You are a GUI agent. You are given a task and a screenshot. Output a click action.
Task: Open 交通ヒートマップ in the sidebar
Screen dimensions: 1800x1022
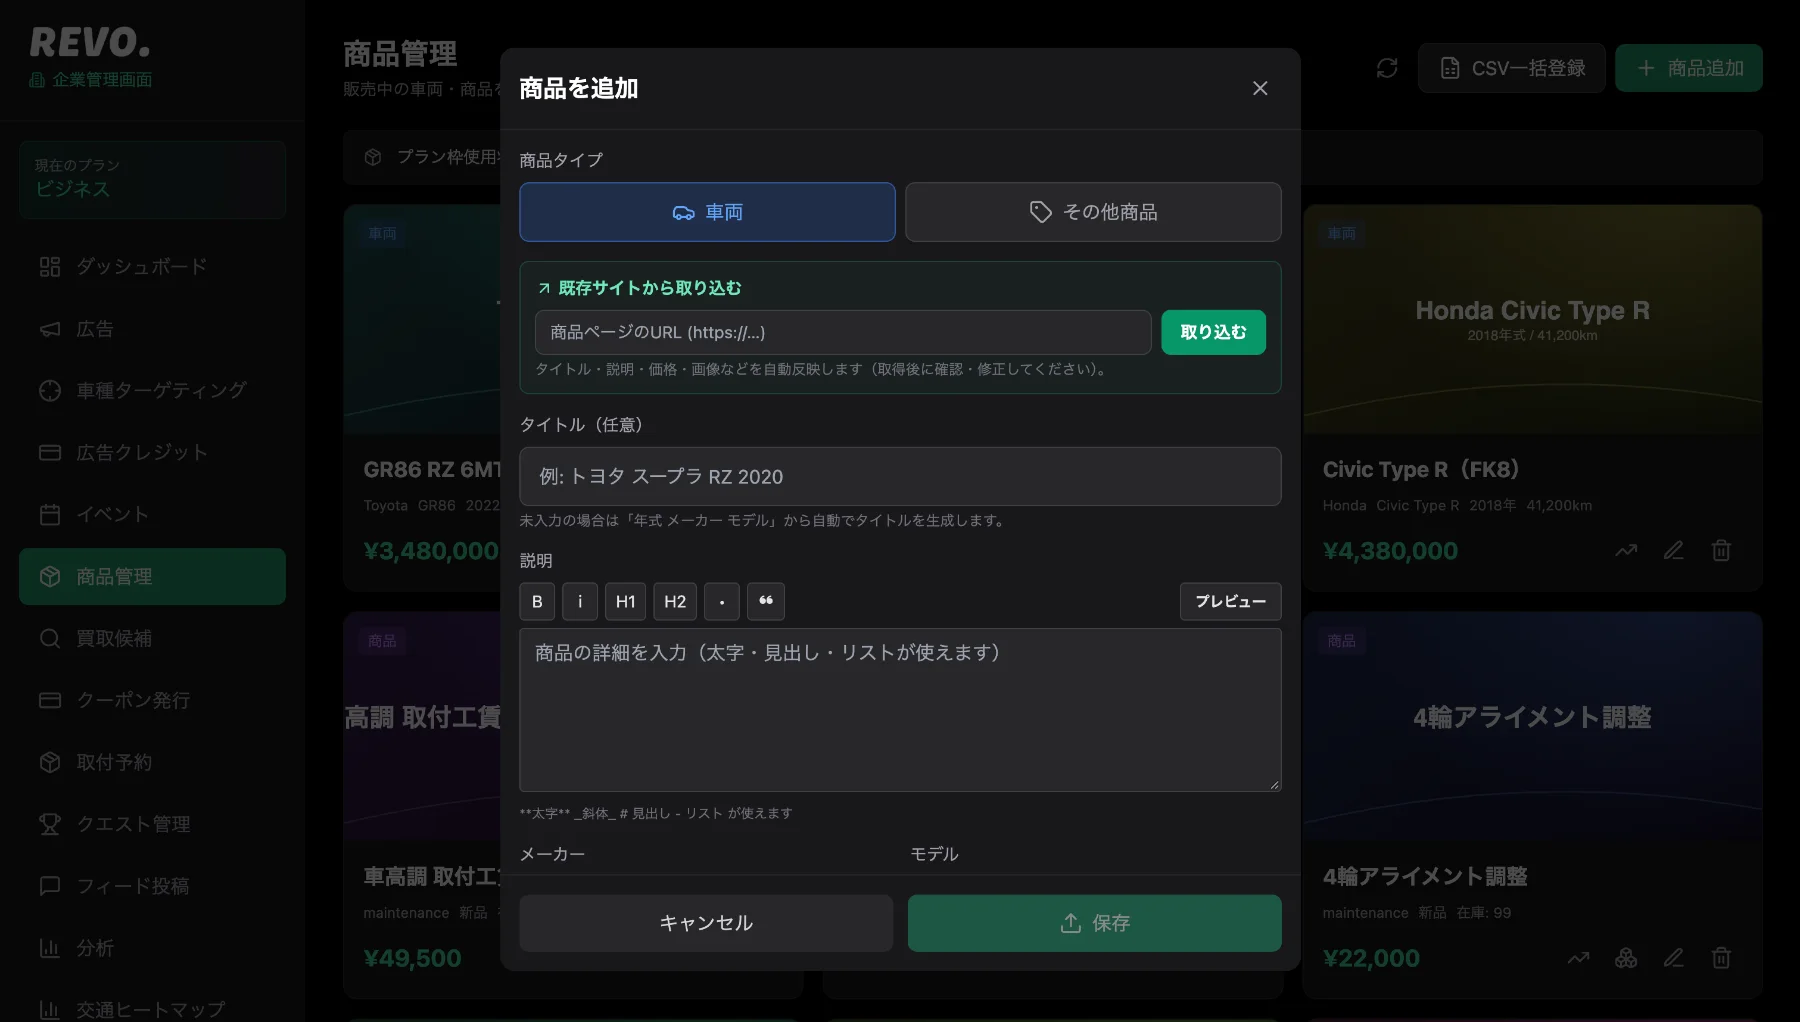point(152,1008)
